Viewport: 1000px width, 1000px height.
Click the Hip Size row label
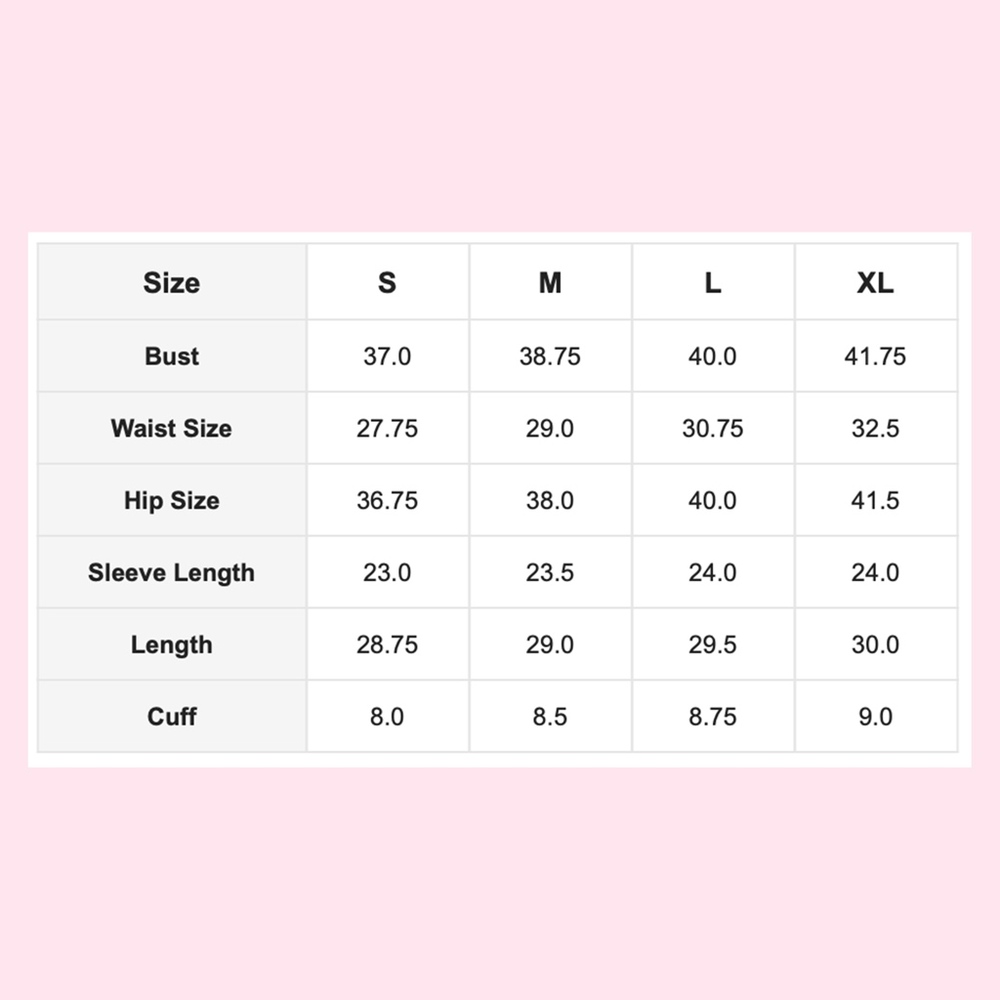[171, 500]
